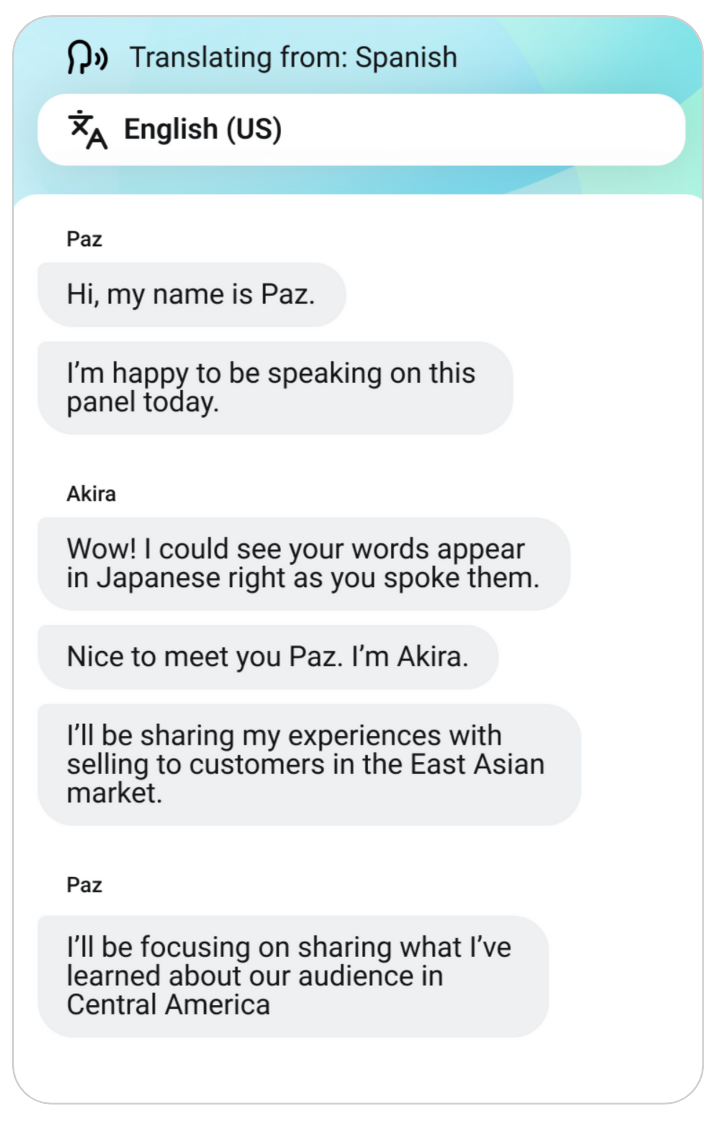Click the translate icon beside English (US)
This screenshot has height=1124, width=715.
pyautogui.click(x=85, y=128)
